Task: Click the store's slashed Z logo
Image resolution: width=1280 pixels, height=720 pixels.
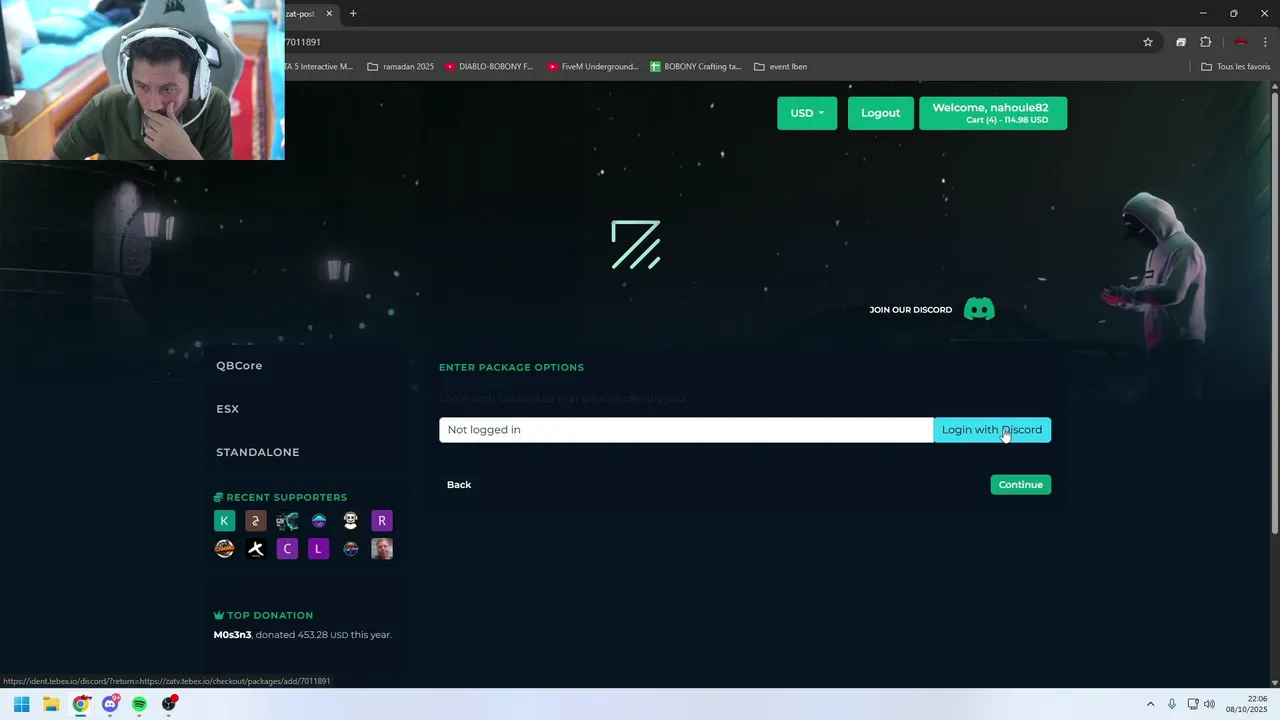Action: [x=636, y=245]
